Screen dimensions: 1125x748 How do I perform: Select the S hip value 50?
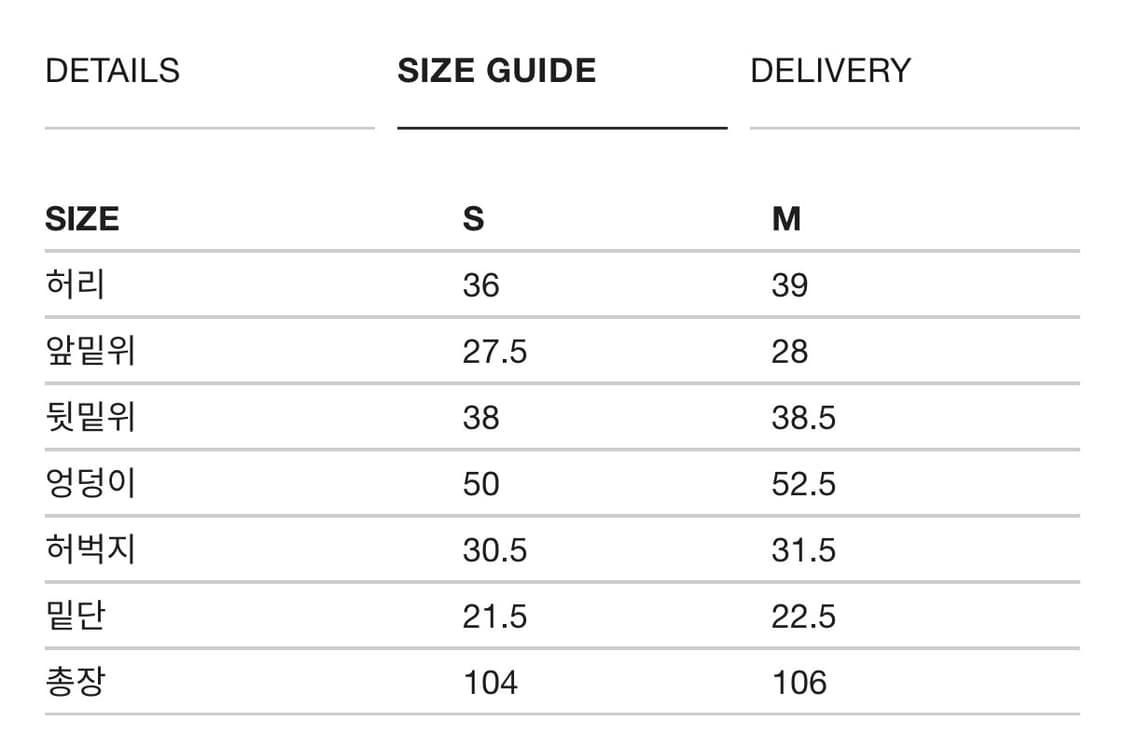480,484
